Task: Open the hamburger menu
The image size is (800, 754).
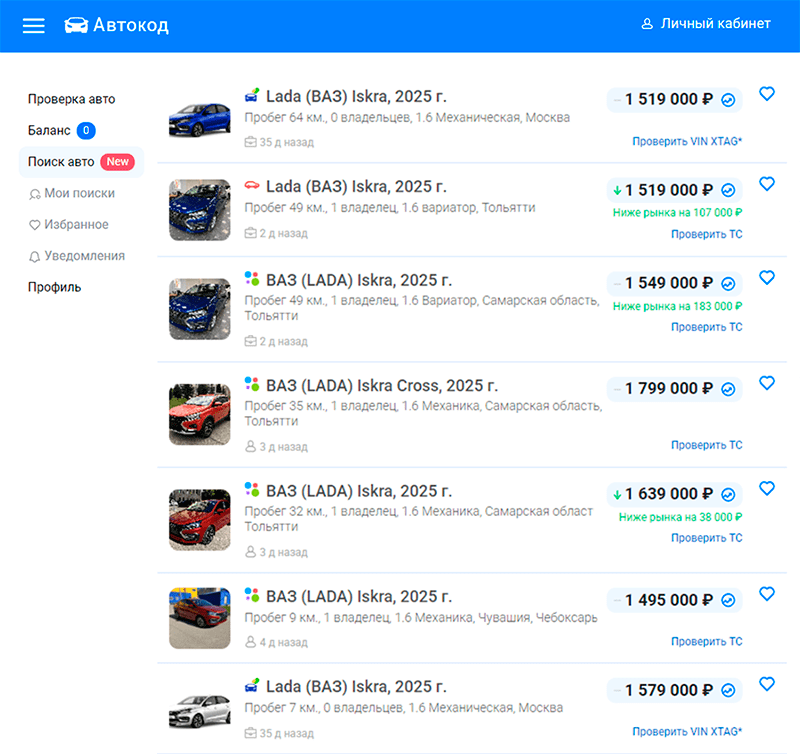Action: point(34,25)
